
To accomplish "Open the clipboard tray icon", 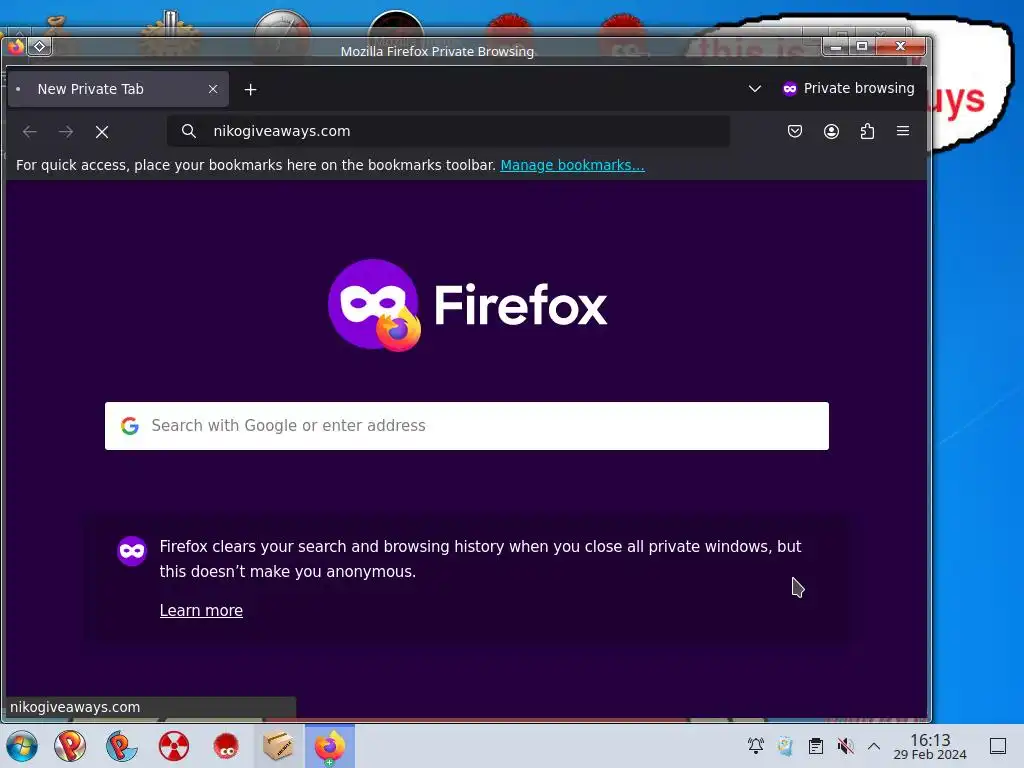I will coord(816,746).
